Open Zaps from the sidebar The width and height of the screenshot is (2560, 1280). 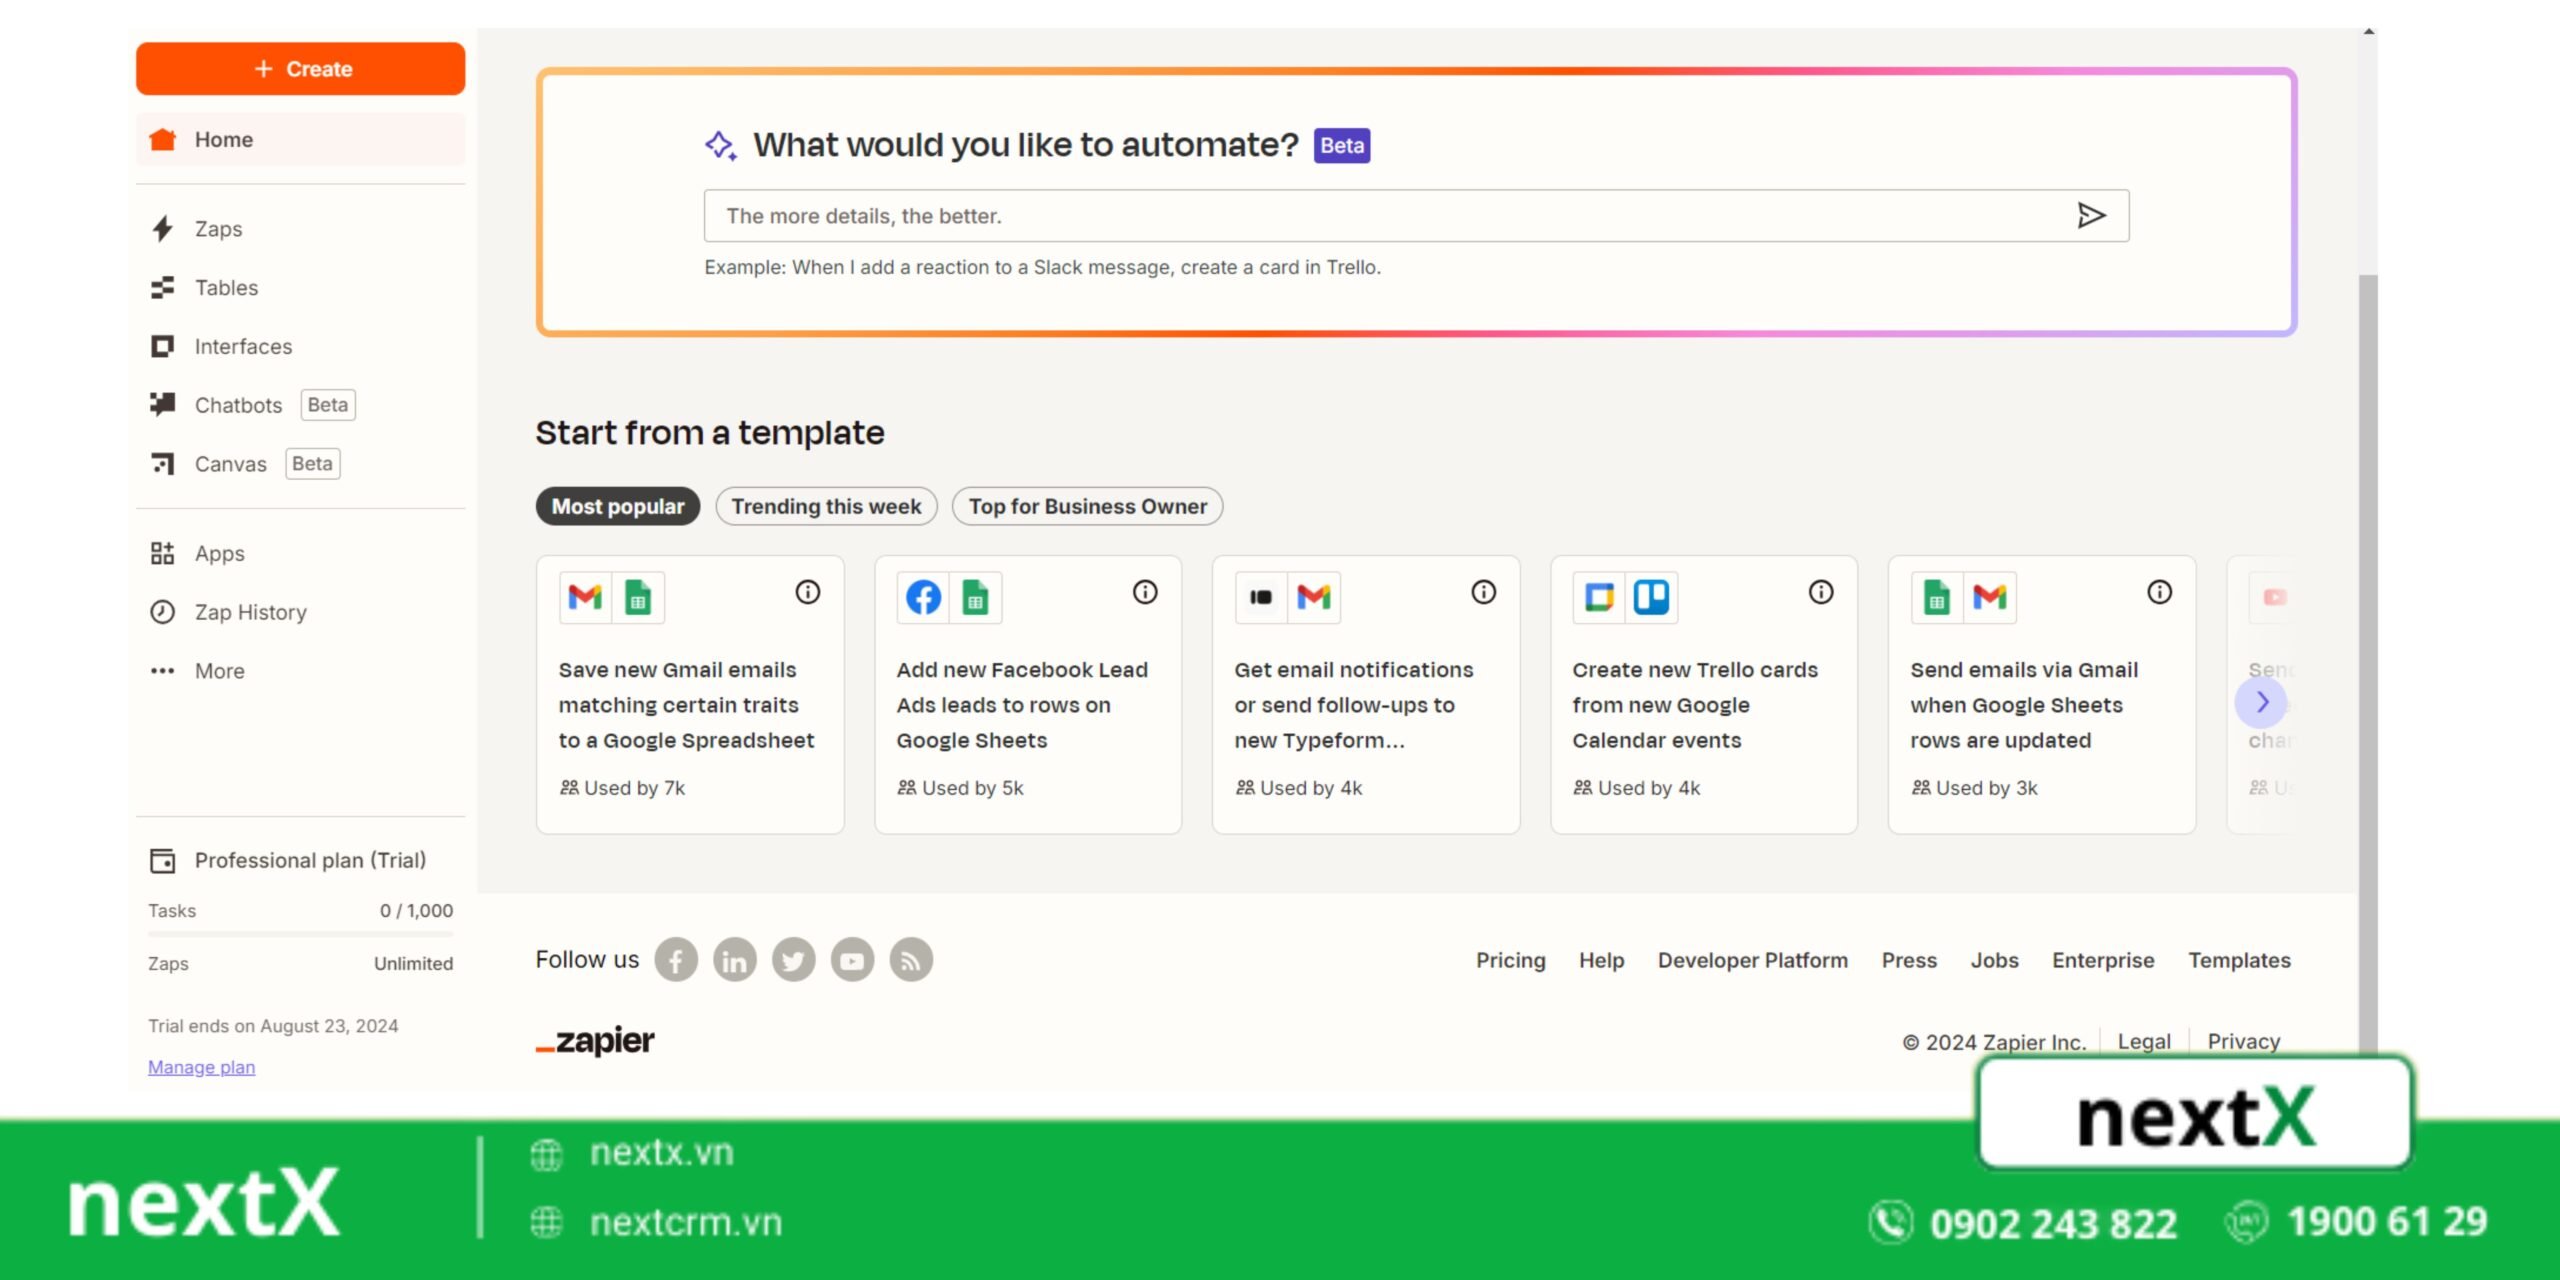pyautogui.click(x=218, y=229)
